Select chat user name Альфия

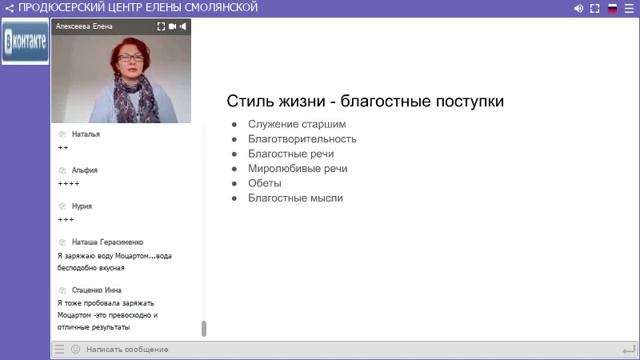(84, 170)
